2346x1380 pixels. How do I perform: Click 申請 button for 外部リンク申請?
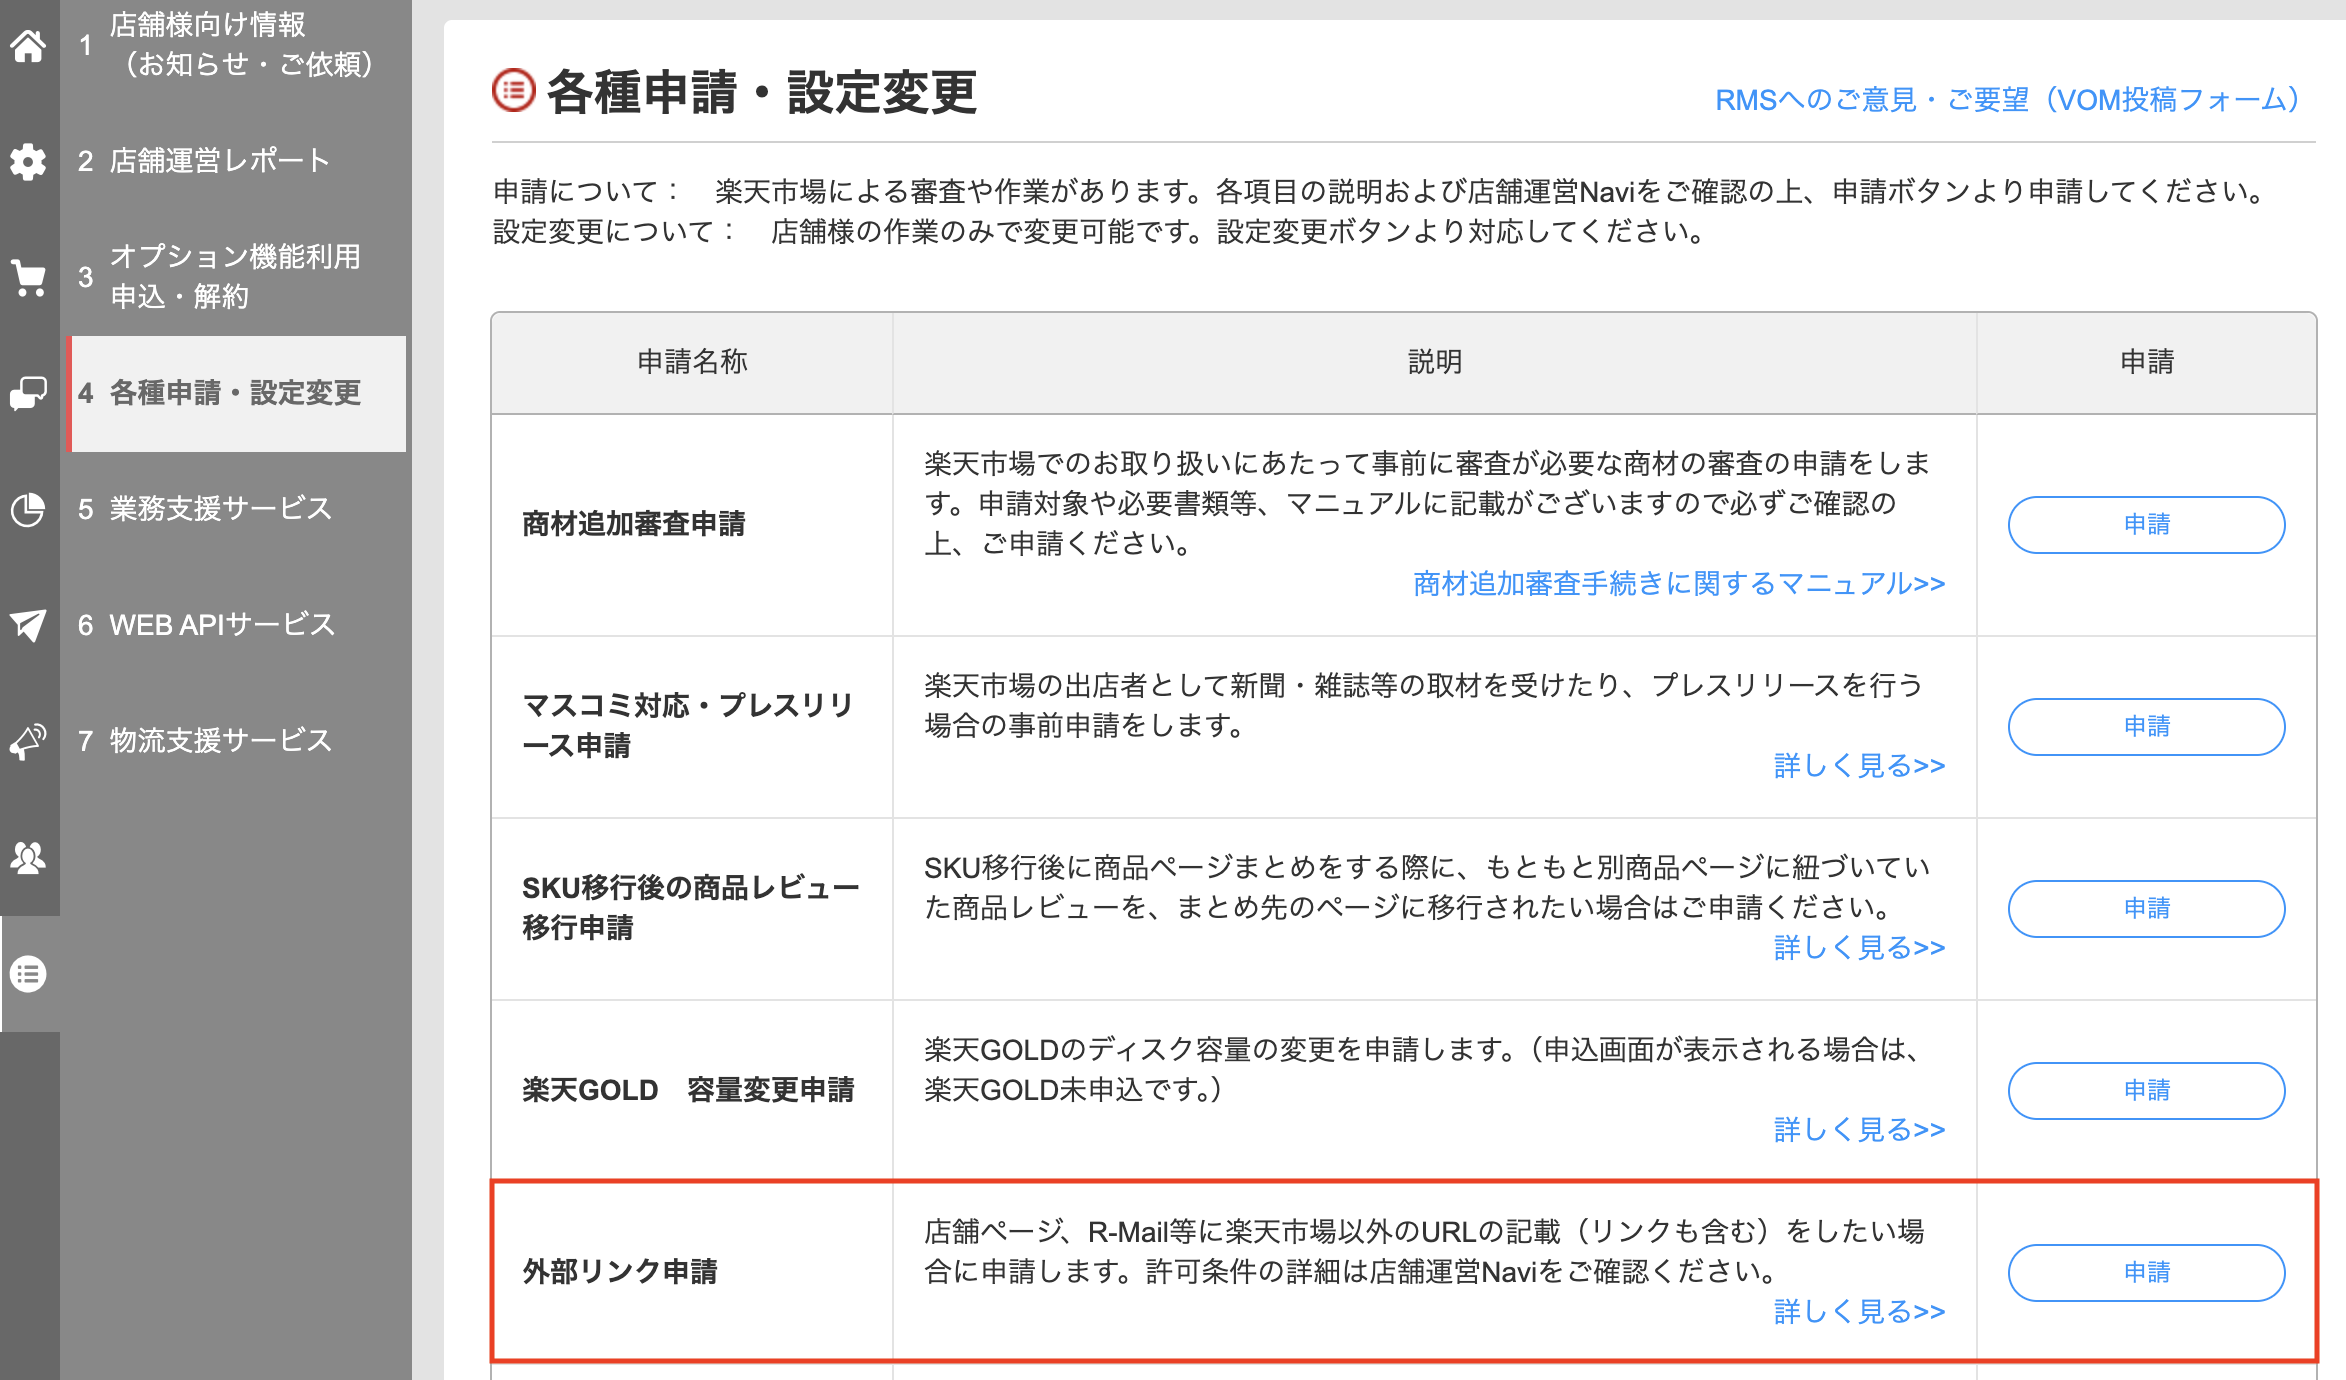2146,1273
